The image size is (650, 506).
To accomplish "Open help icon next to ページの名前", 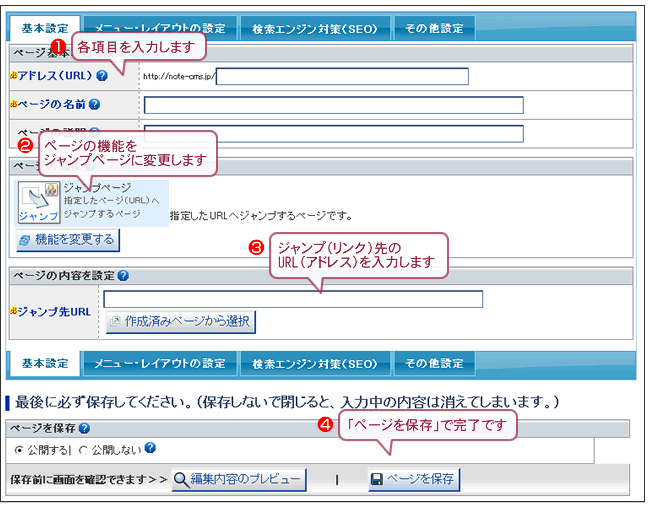I will (95, 104).
